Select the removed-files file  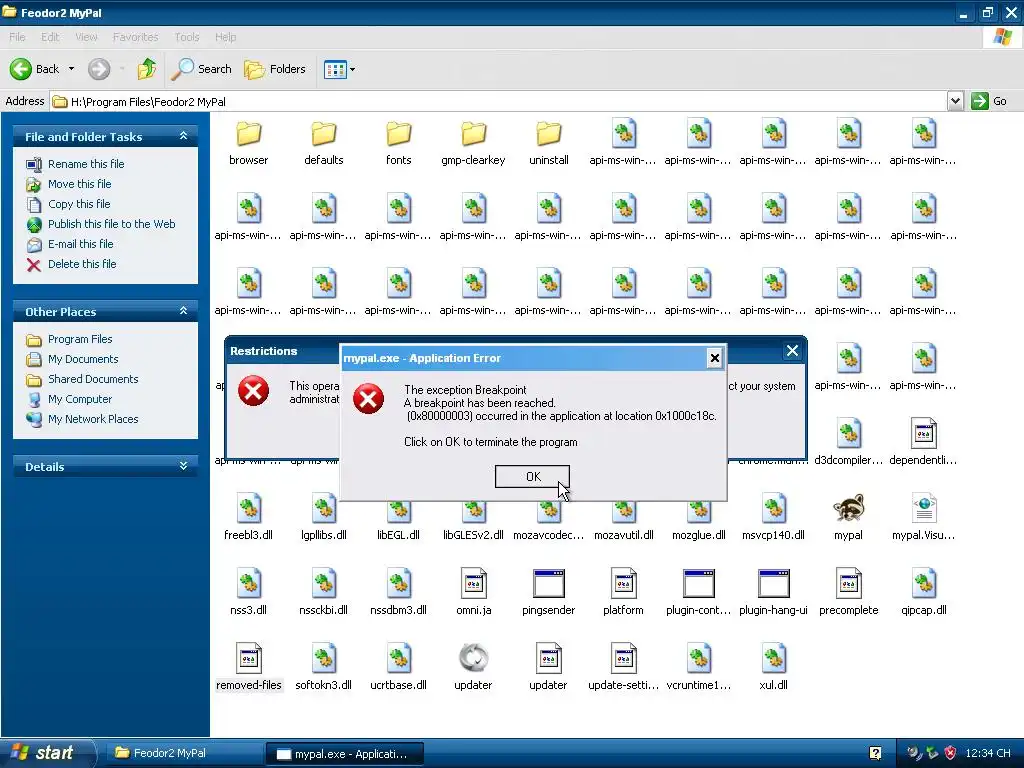(x=248, y=667)
